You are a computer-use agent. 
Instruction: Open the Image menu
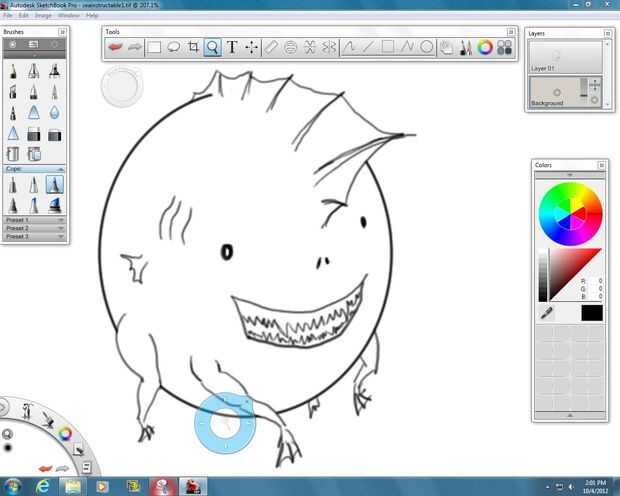point(43,16)
